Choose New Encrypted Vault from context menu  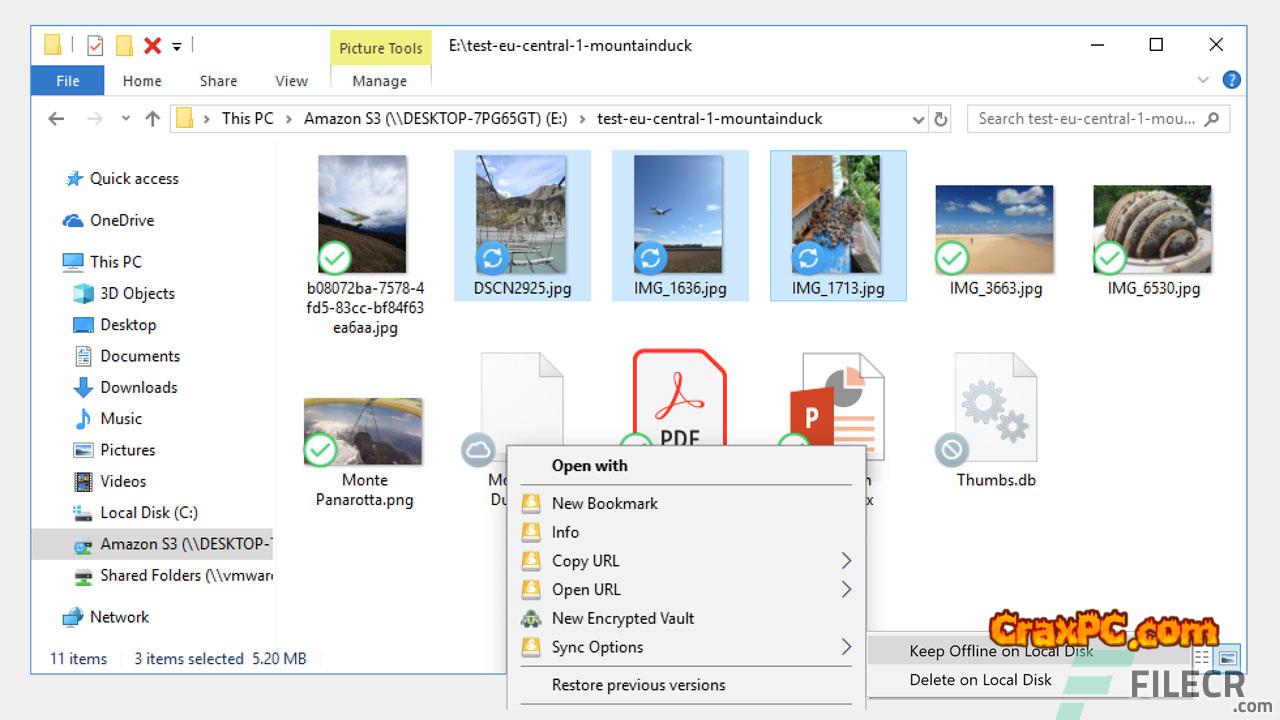(x=622, y=618)
